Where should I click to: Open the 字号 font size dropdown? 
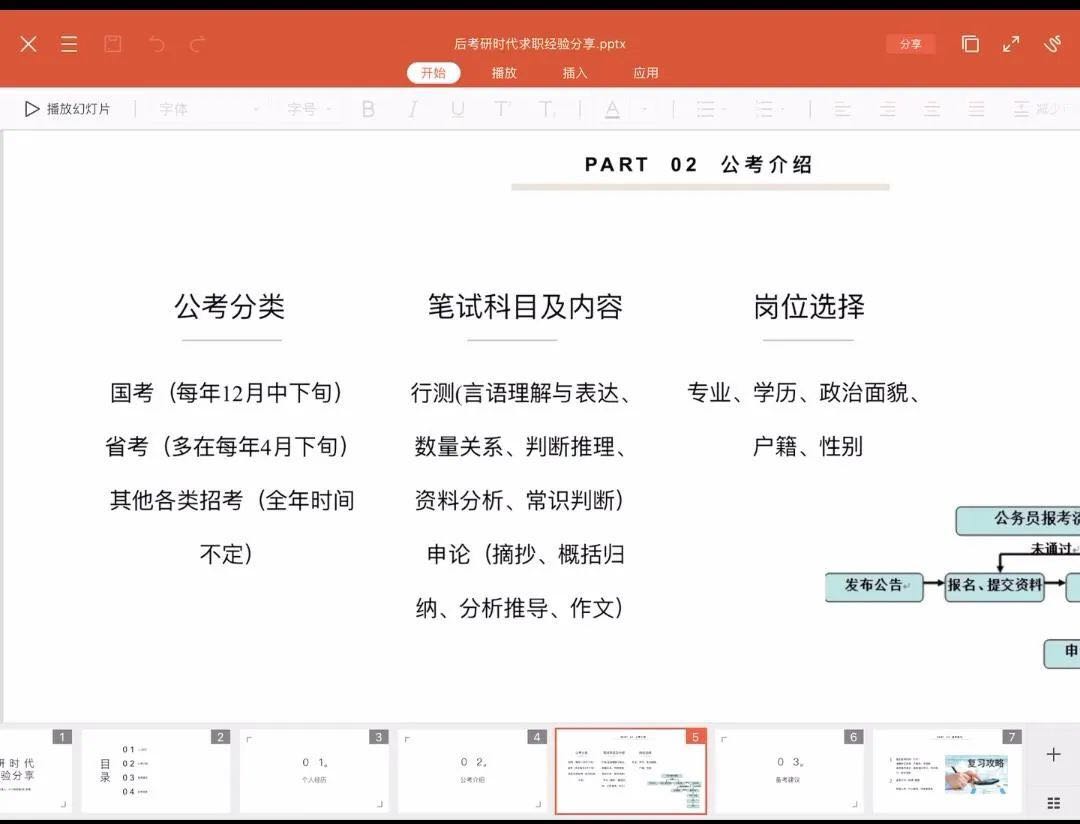(311, 109)
